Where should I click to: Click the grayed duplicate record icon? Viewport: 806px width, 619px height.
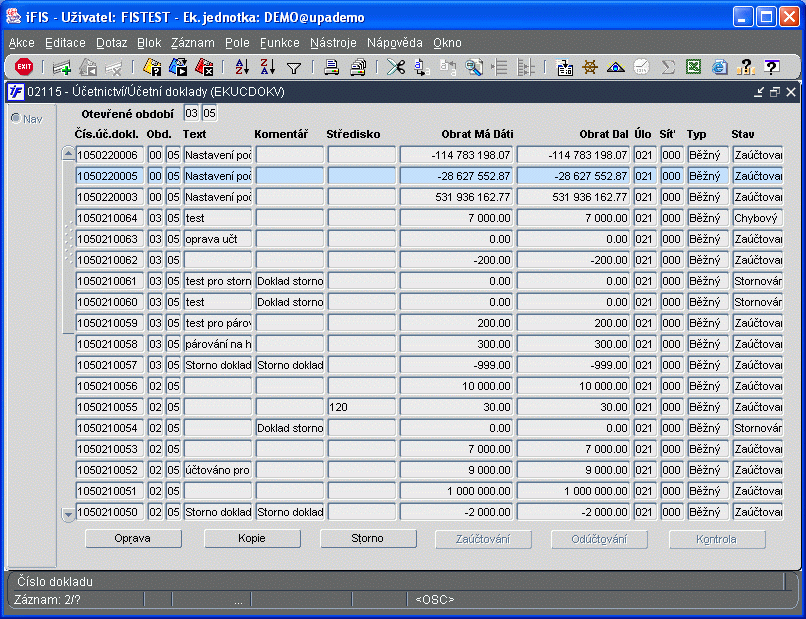coord(88,67)
